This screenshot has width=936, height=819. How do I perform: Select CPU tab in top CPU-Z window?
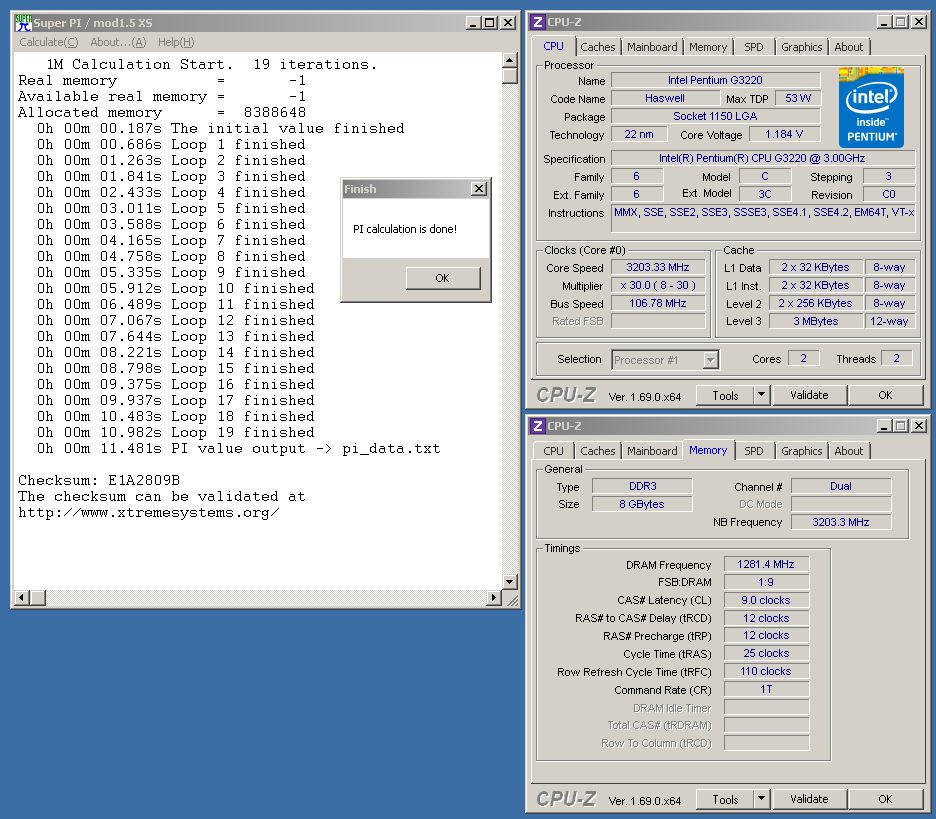coord(553,46)
